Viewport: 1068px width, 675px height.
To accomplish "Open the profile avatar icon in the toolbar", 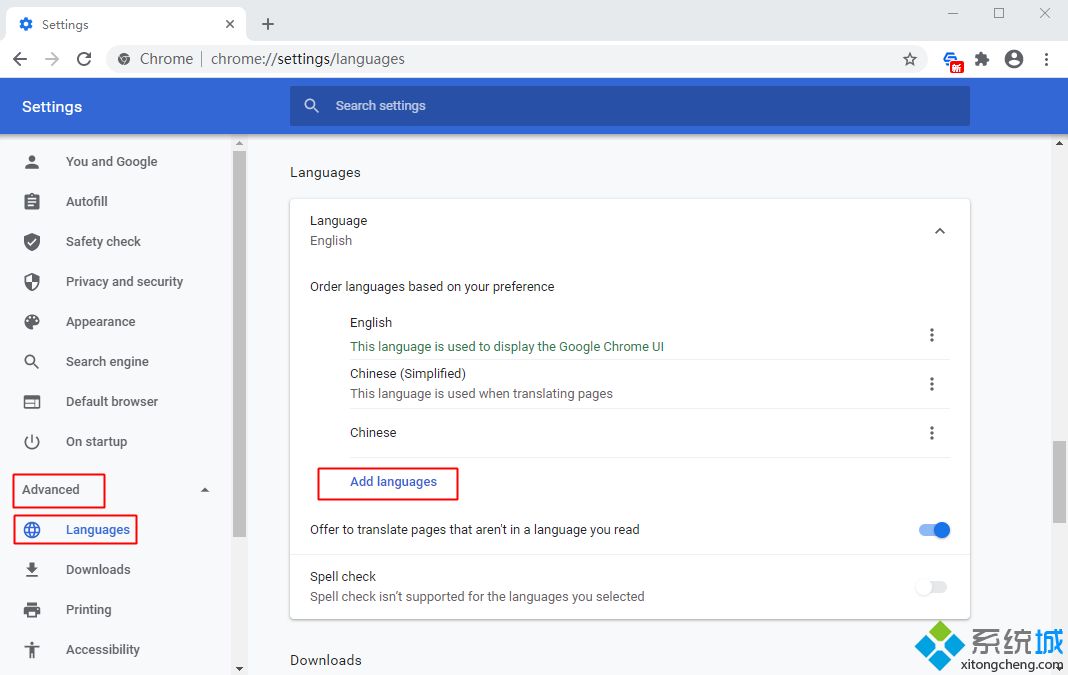I will click(1014, 59).
